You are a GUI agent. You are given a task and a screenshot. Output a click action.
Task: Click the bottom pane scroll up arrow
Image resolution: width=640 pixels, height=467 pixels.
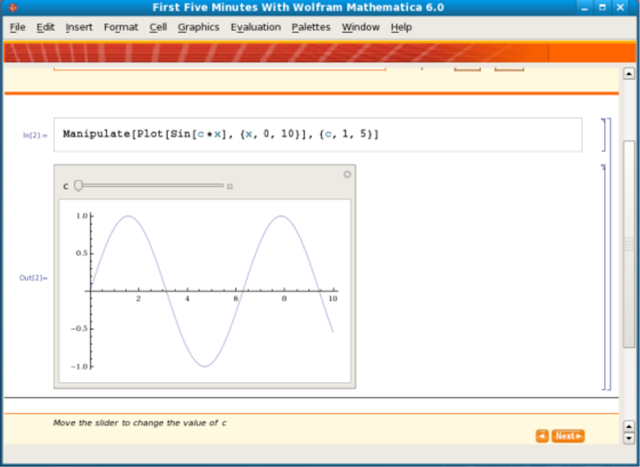tap(629, 427)
